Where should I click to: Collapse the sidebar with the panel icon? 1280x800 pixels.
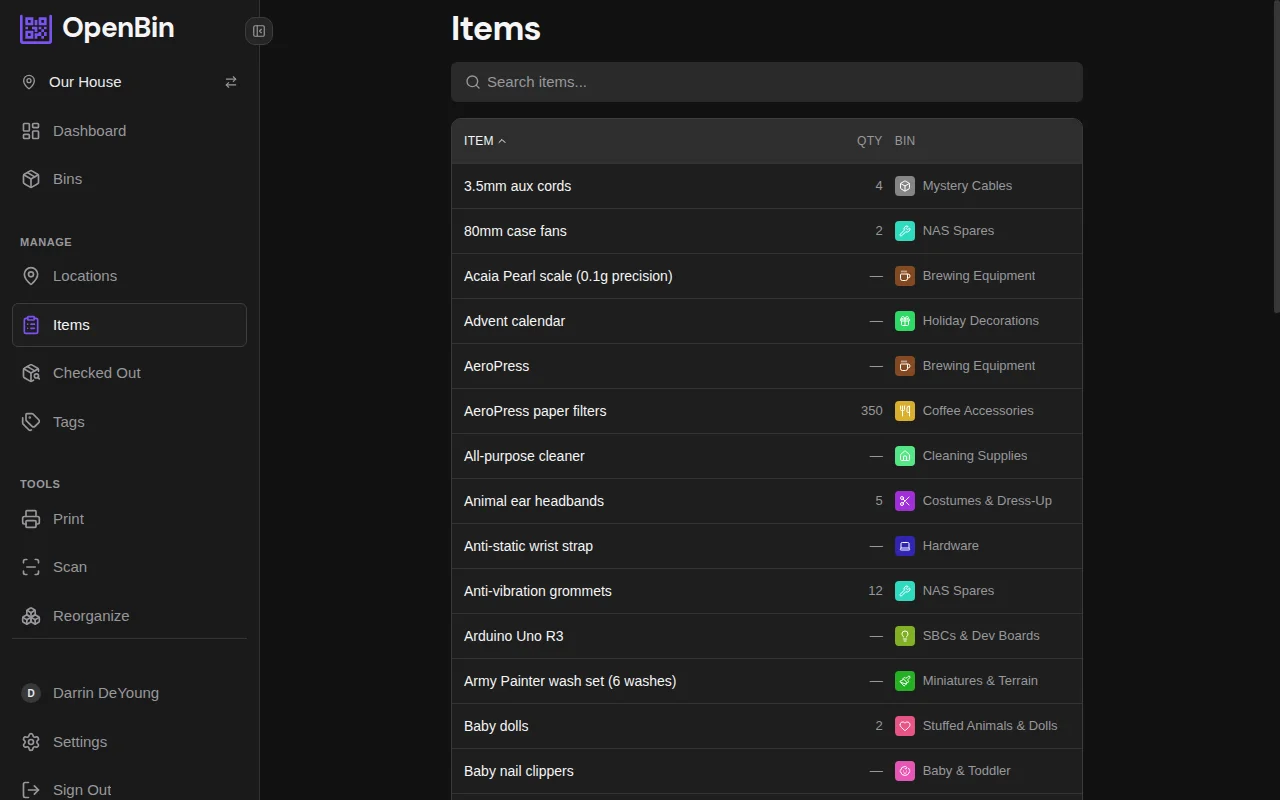point(258,31)
